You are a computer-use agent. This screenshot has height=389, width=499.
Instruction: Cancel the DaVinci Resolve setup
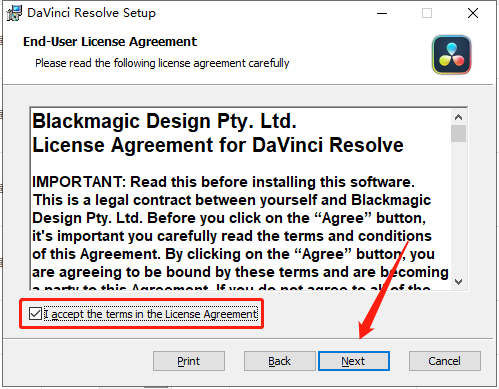[445, 361]
